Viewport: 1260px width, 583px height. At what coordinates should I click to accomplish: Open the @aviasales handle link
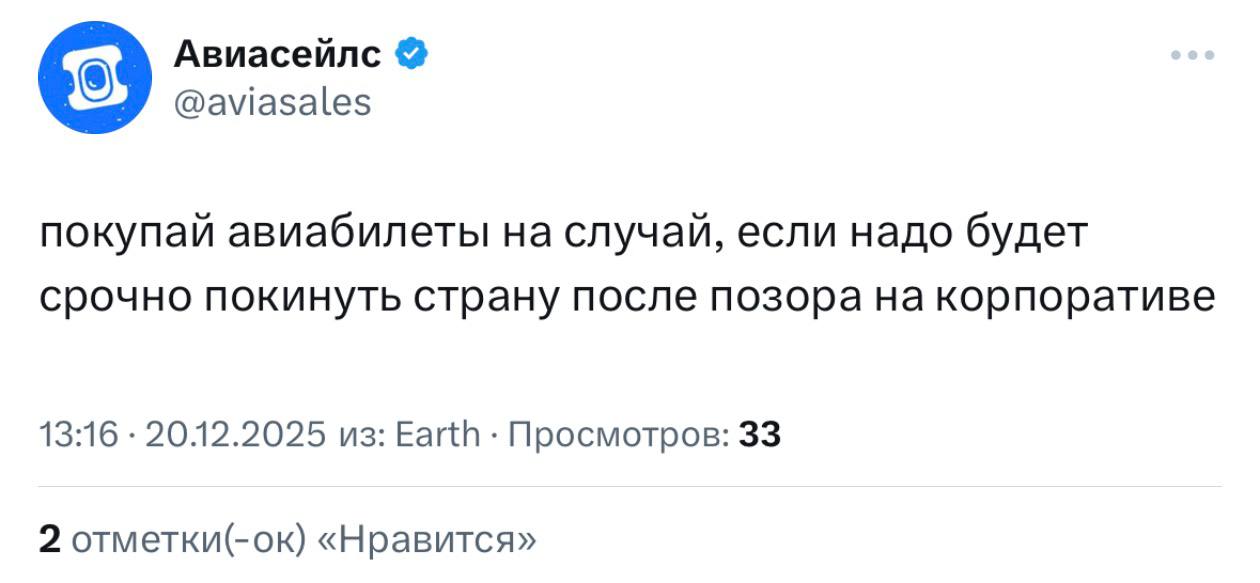pyautogui.click(x=272, y=101)
